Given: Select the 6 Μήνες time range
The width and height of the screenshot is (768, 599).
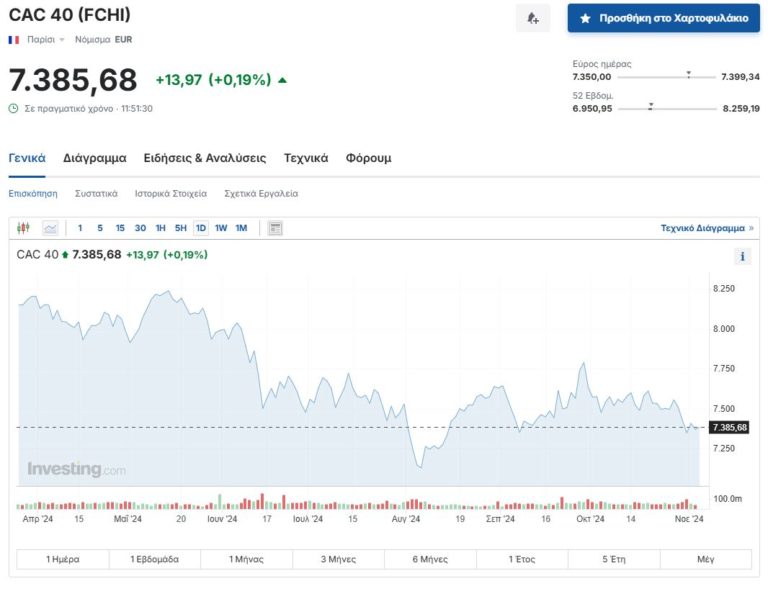Looking at the screenshot, I should [430, 559].
